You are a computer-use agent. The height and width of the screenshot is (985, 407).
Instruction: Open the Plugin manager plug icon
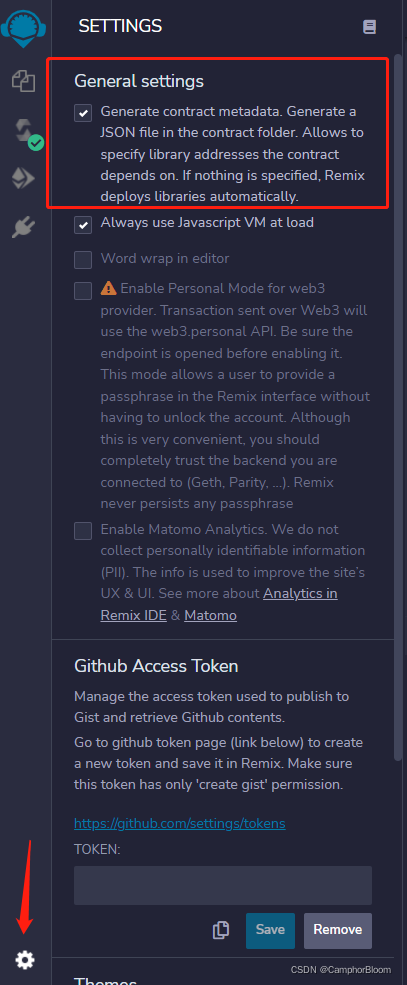tap(24, 228)
